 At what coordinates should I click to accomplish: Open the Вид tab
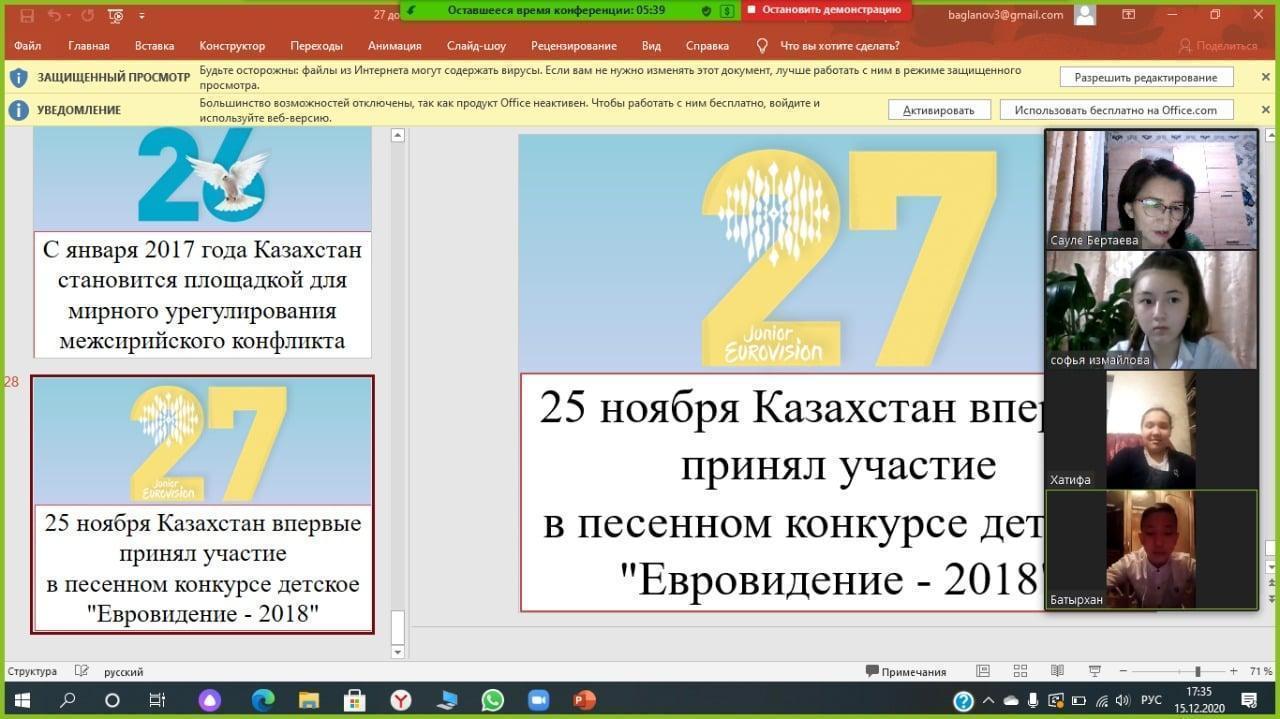tap(651, 46)
